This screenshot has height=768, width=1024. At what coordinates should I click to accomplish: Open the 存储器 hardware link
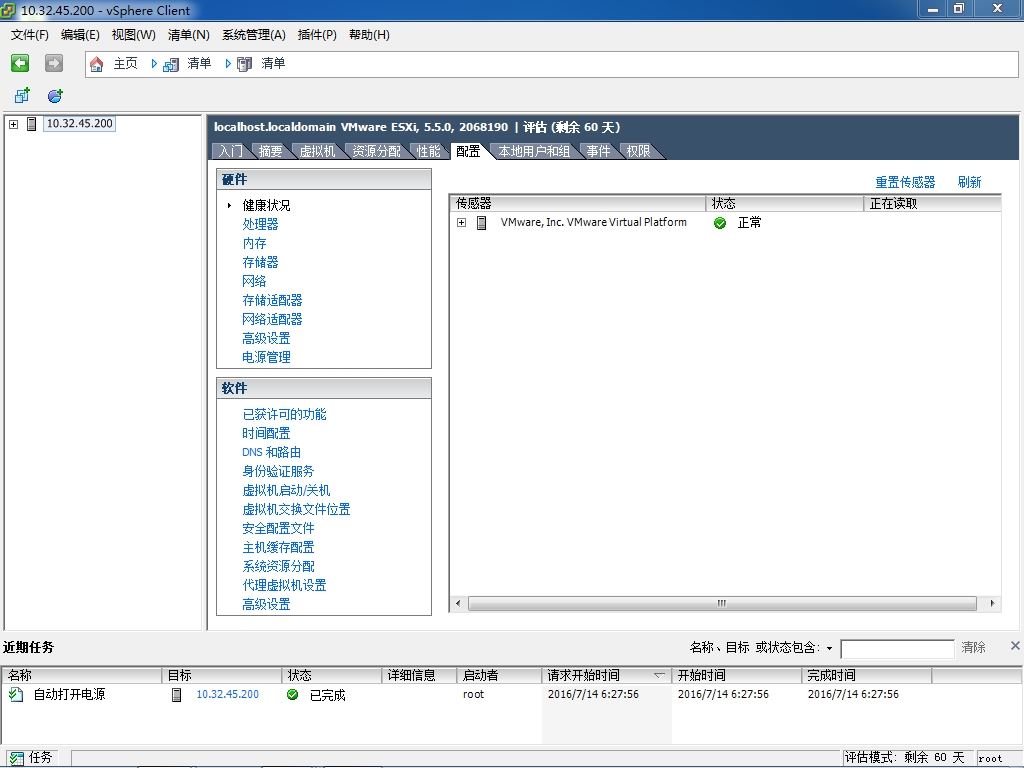(261, 262)
